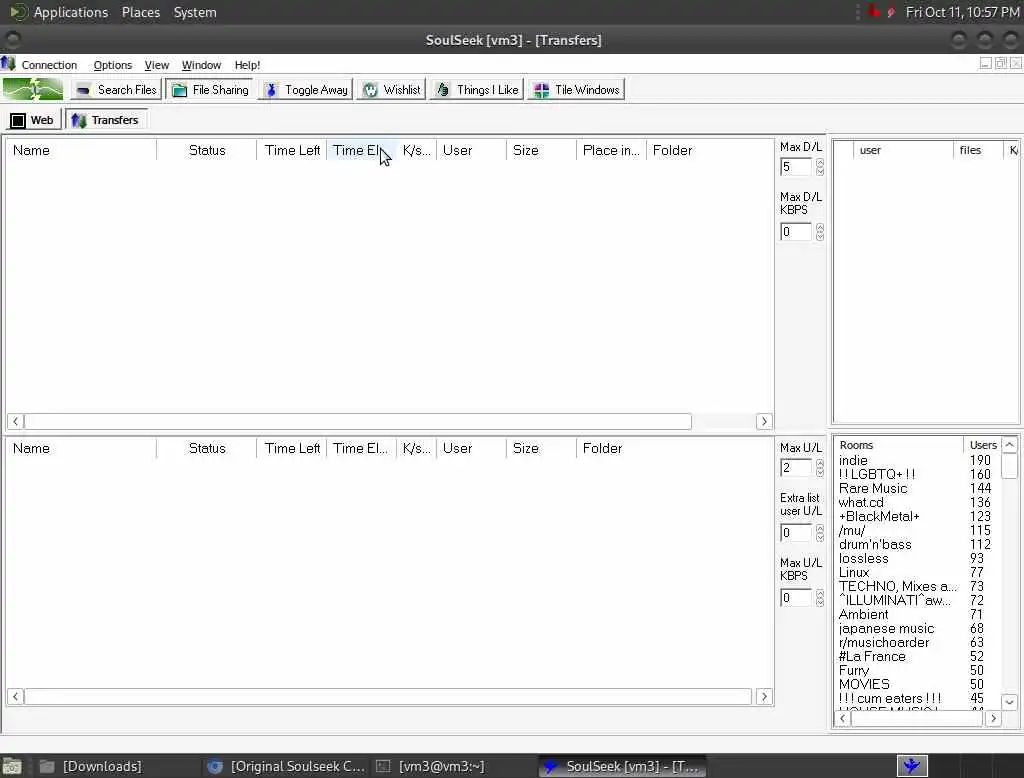
Task: Sort downloads by Time Left column
Action: coord(291,150)
